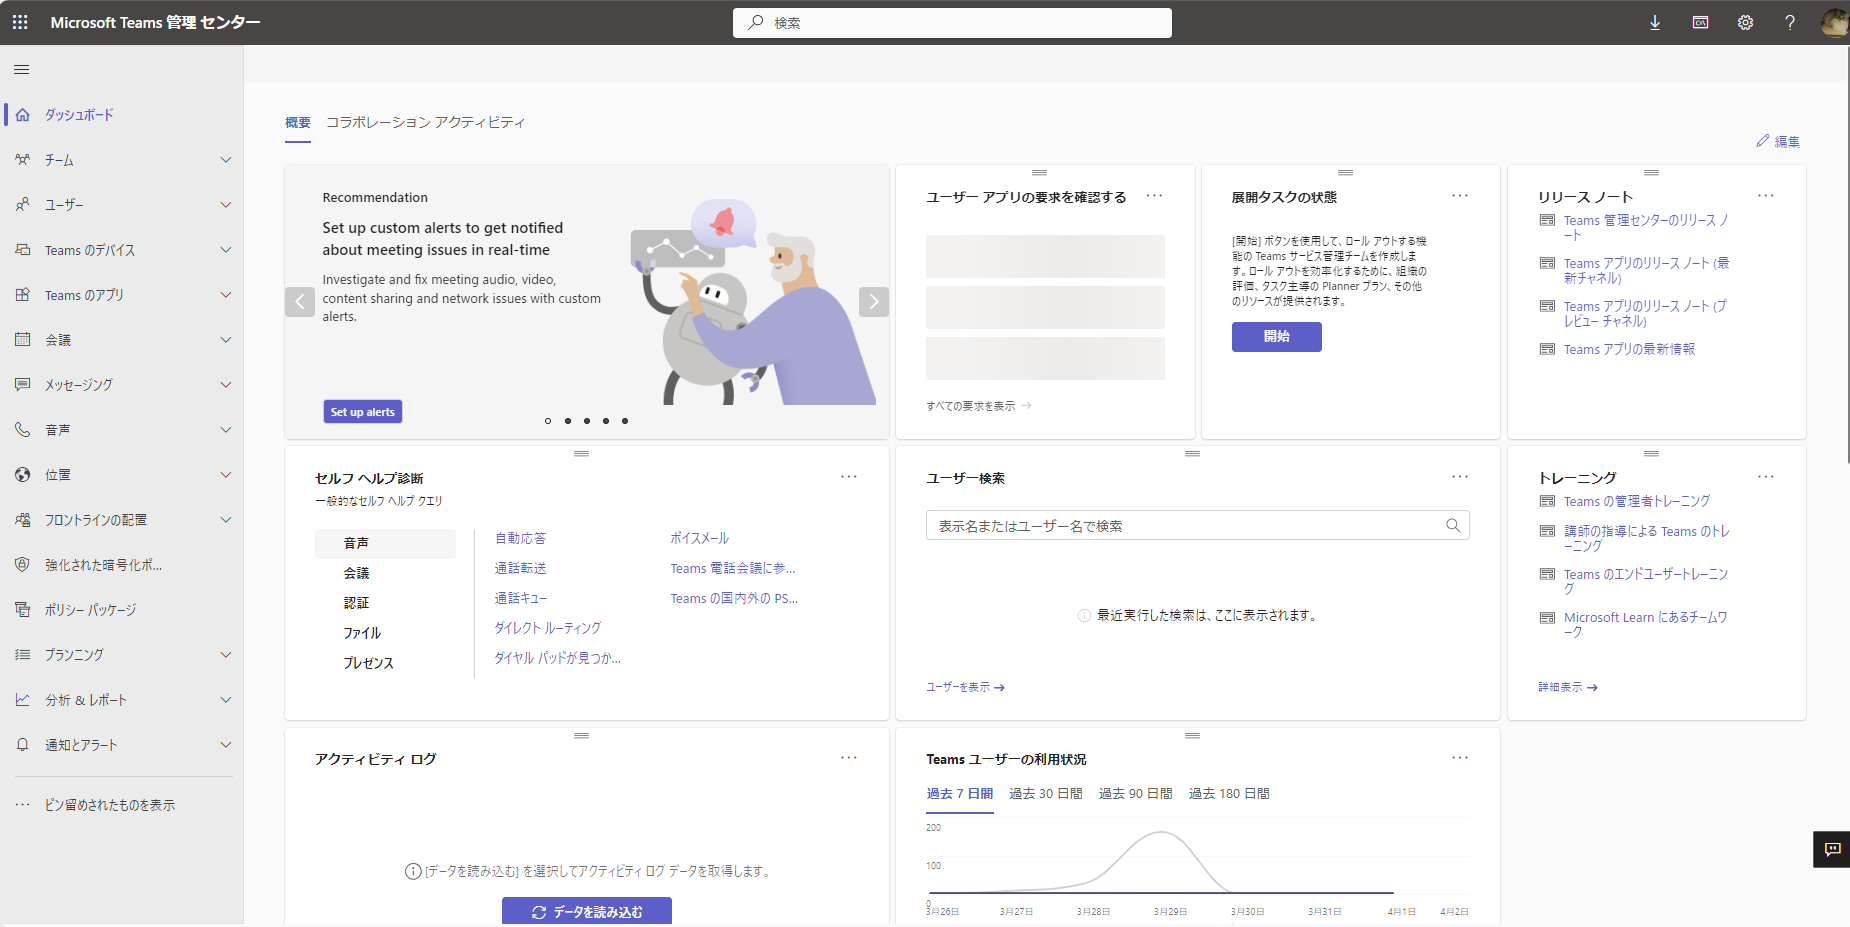The width and height of the screenshot is (1850, 927).
Task: Open the feedback chat icon button
Action: pos(1832,849)
